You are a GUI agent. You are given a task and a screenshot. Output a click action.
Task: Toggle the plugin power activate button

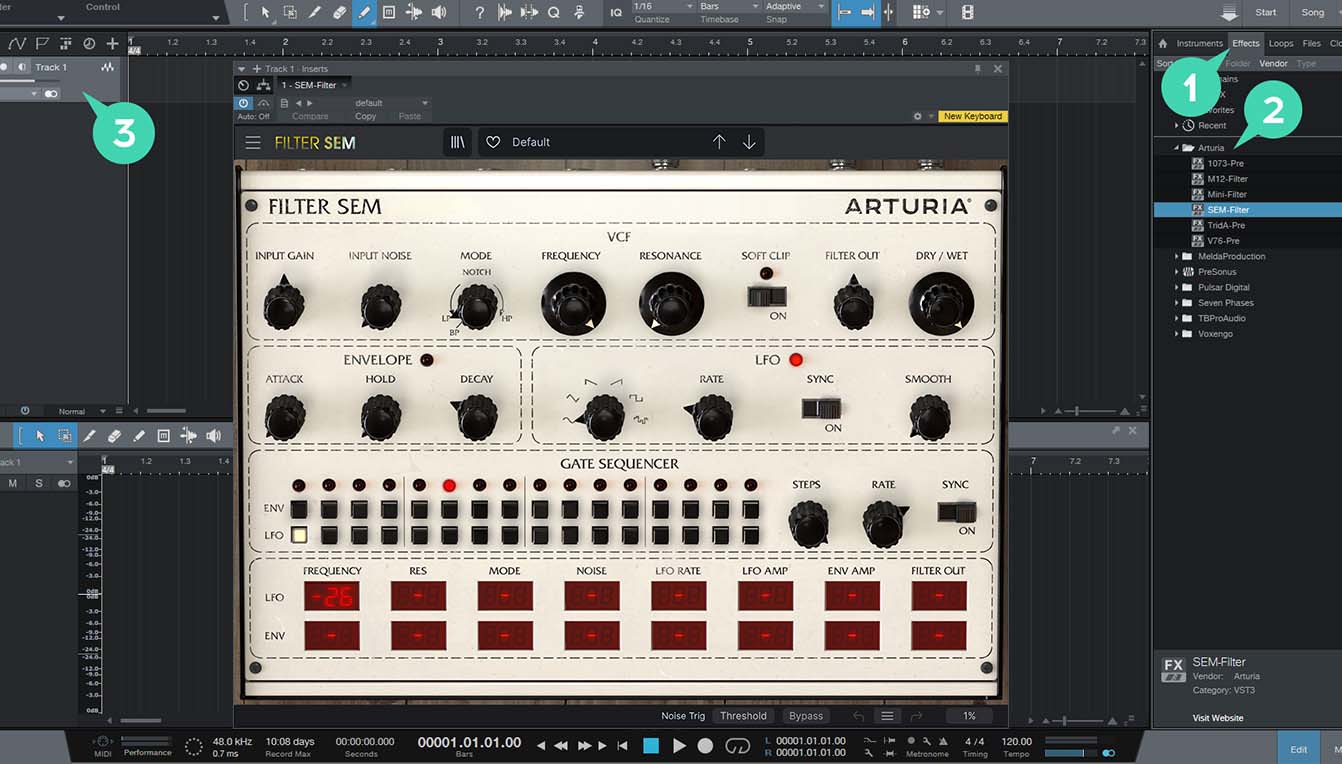pos(243,103)
